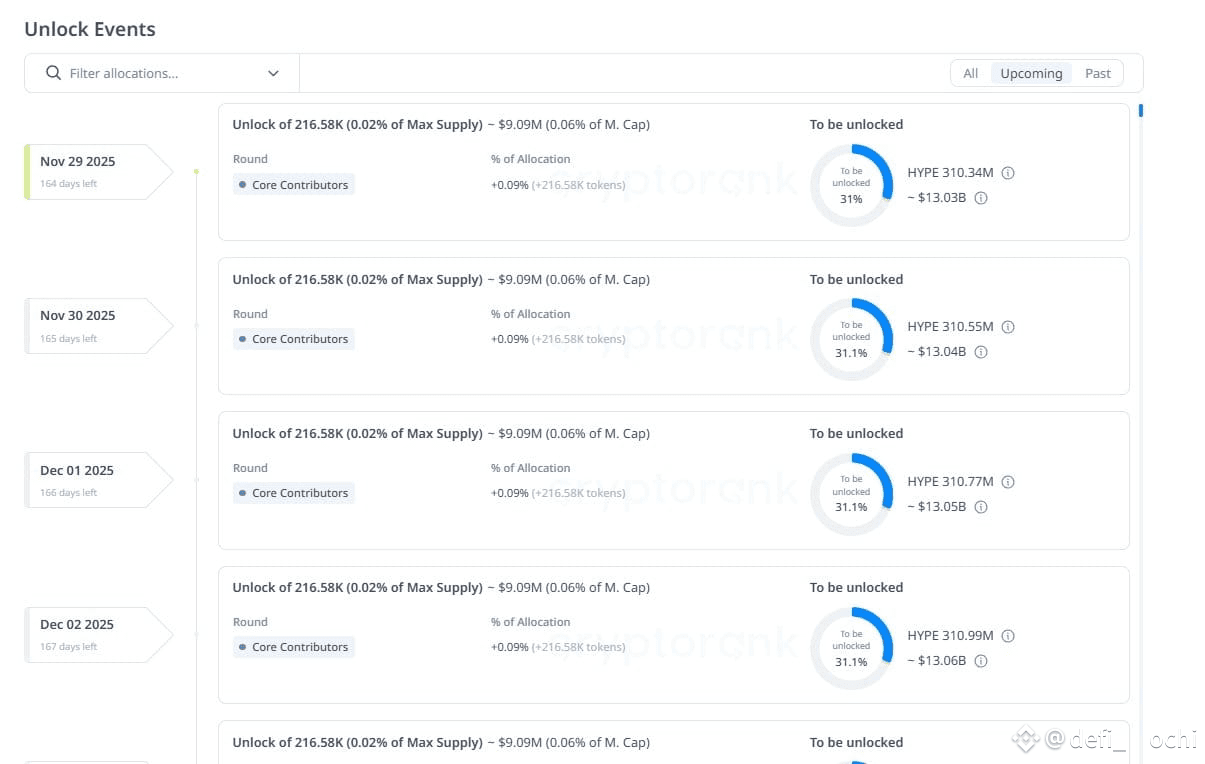Switch to the Past events tab
Viewport: 1205px width, 764px height.
[1098, 73]
